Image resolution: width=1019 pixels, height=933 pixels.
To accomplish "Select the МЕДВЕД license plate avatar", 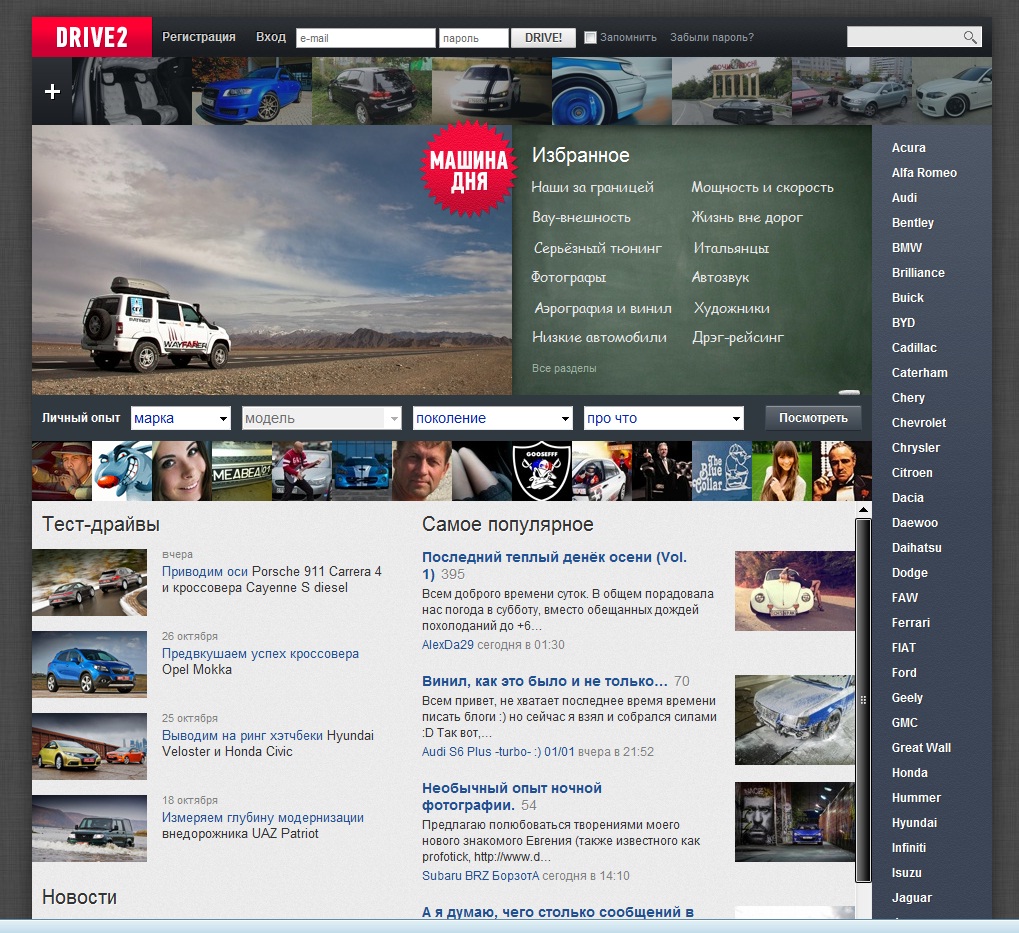I will pos(241,471).
